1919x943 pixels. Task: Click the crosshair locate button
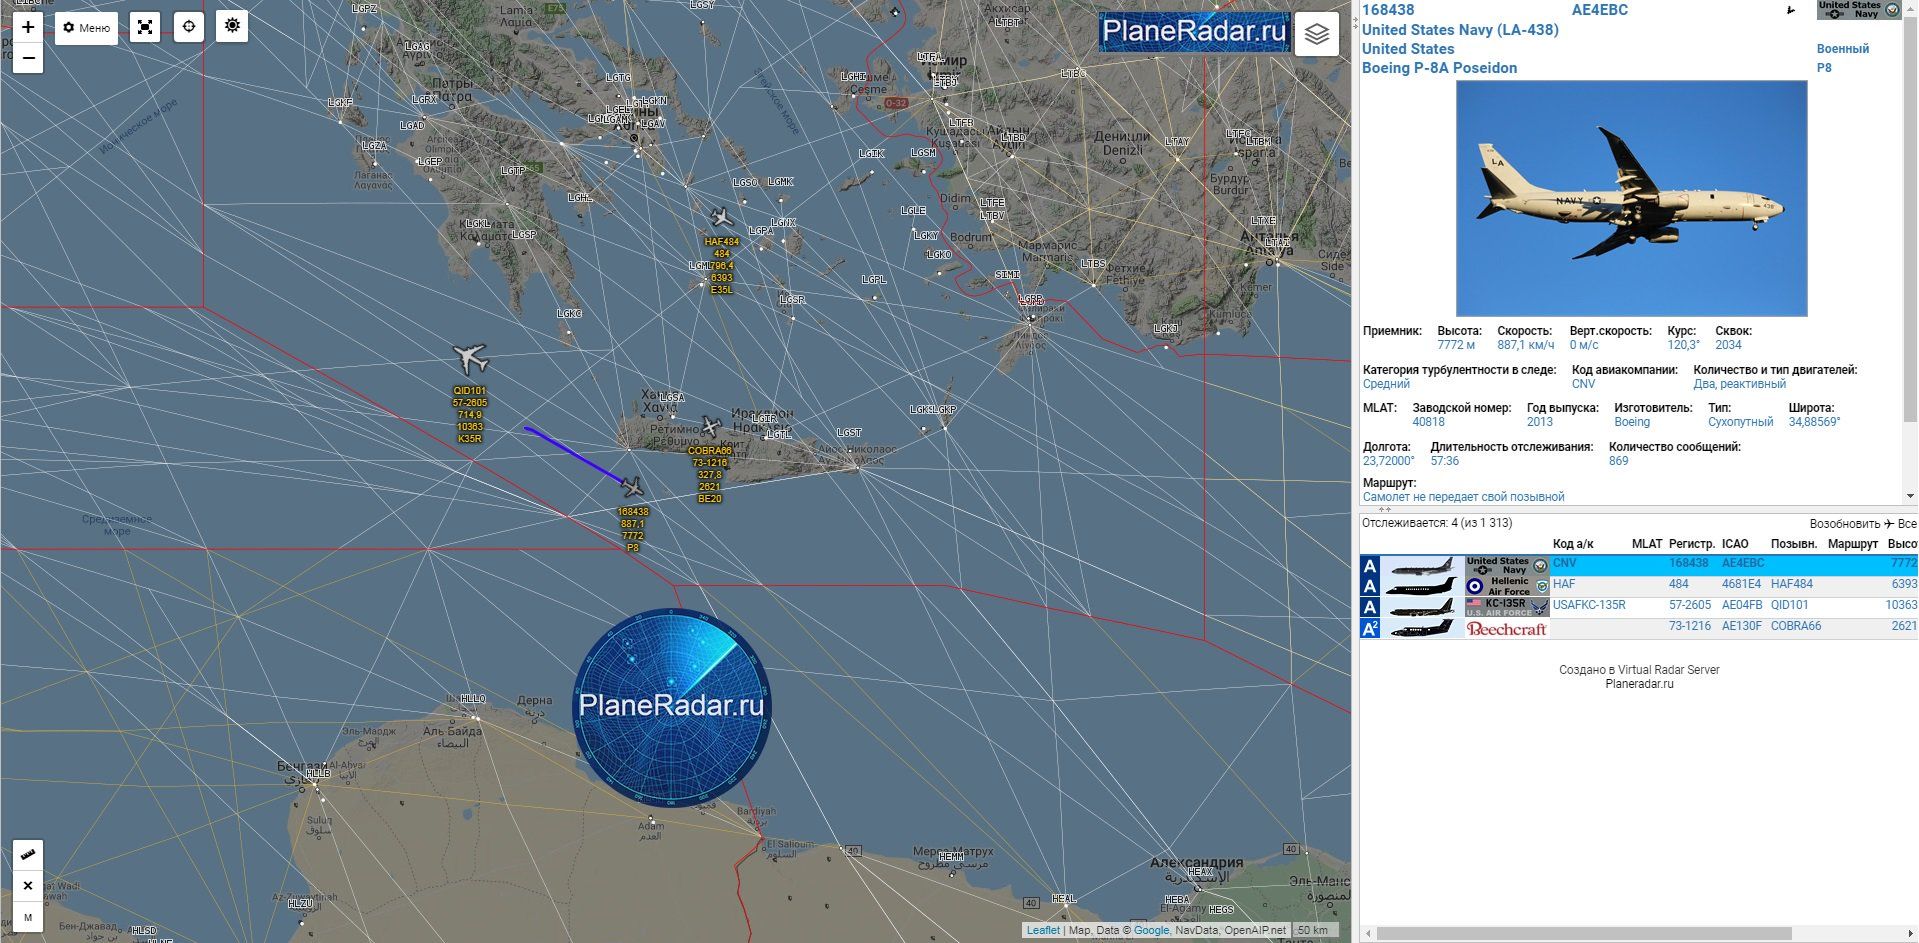point(189,28)
